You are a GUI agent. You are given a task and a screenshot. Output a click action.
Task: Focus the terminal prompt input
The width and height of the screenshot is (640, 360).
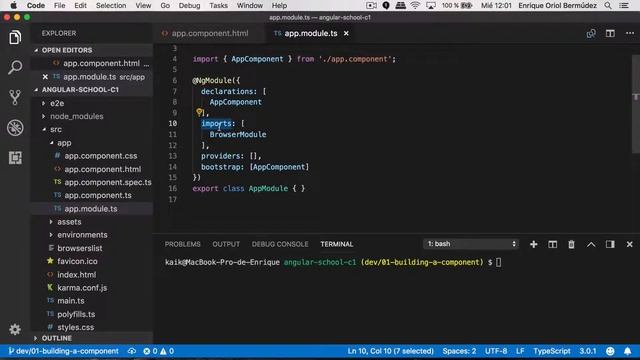point(498,262)
